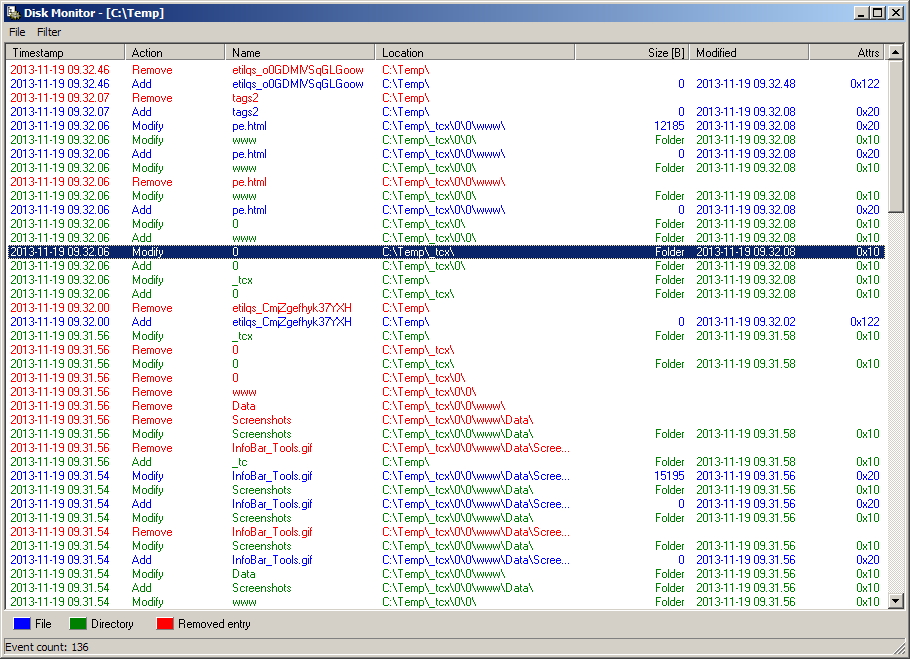Select the pe.html row with size 12185

tap(446, 126)
